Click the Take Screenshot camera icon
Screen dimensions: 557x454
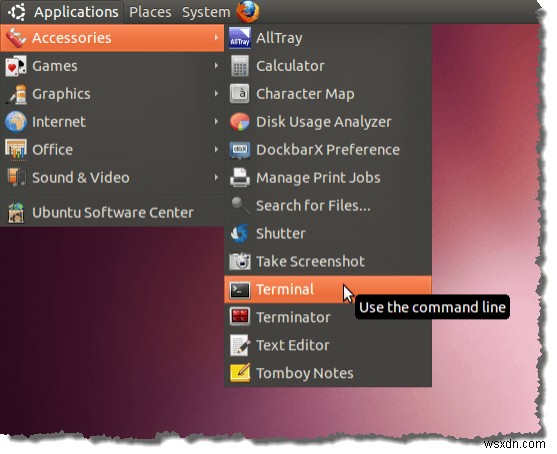[x=240, y=261]
